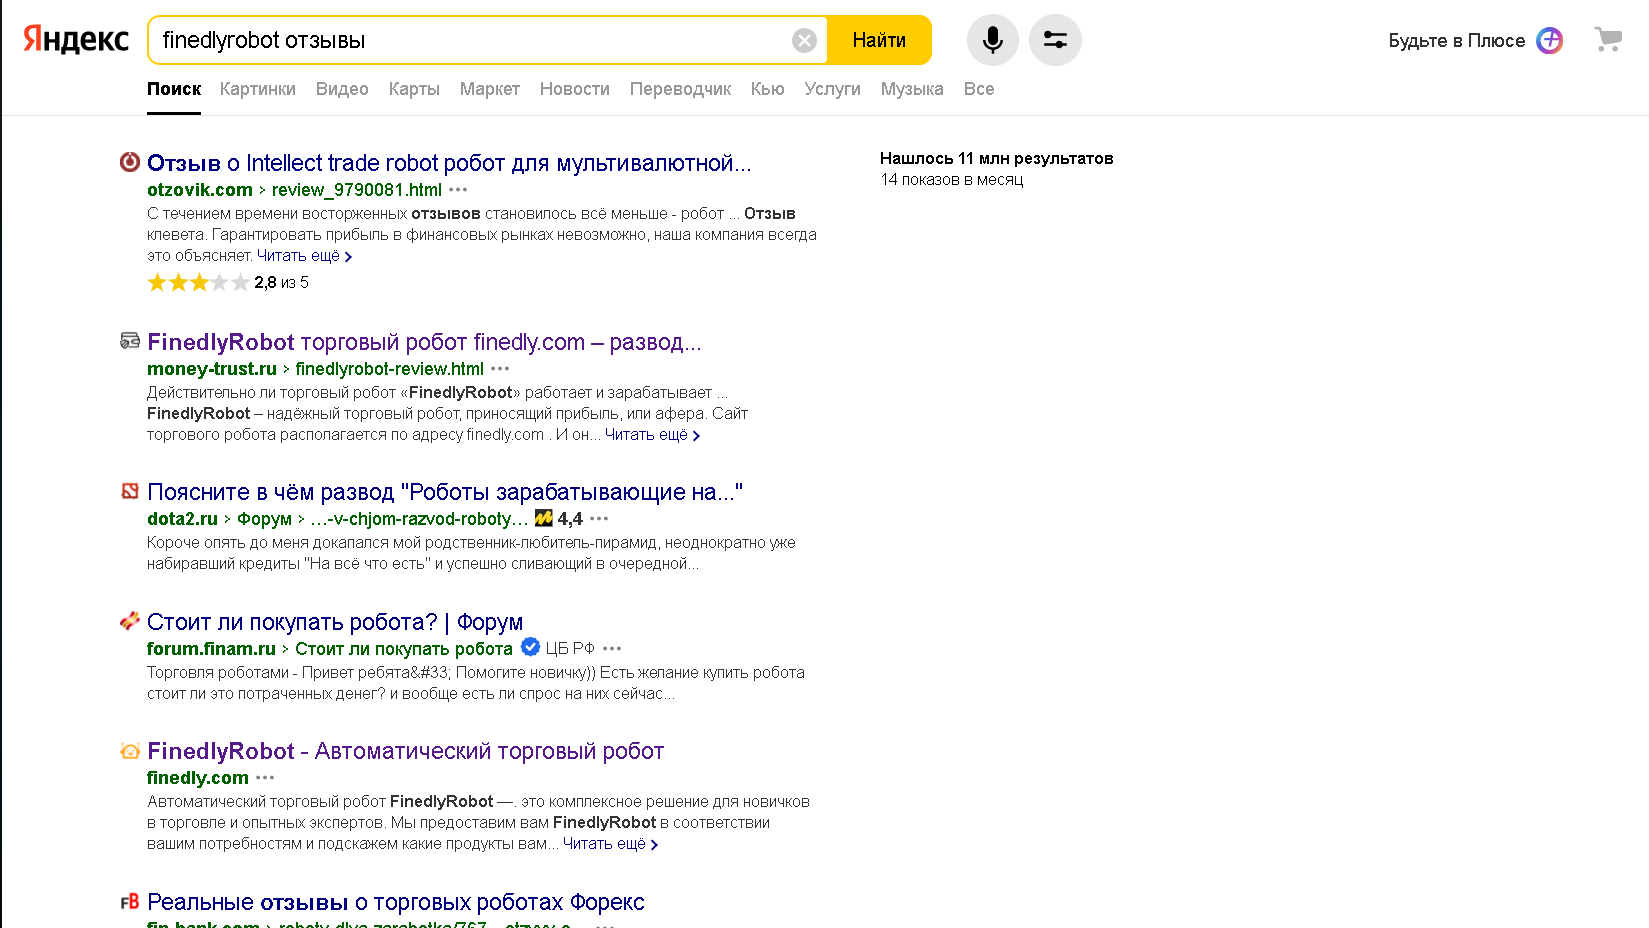This screenshot has width=1649, height=928.
Task: Click the otzovik.com result favicon
Action: (x=130, y=162)
